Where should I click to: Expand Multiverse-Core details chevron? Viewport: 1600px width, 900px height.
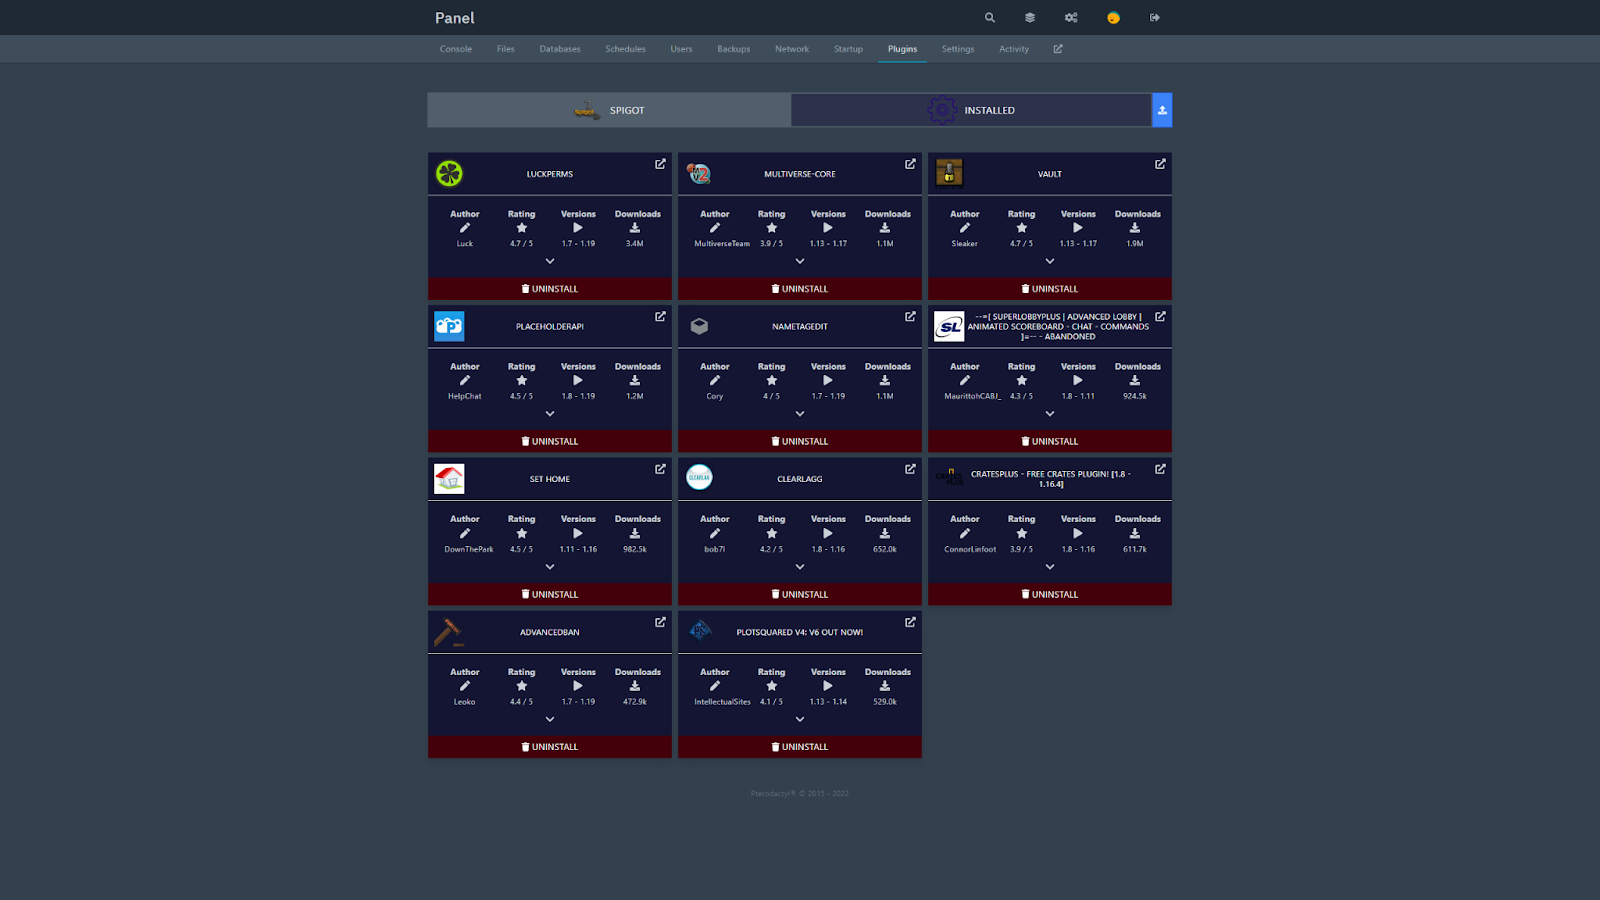pos(800,261)
